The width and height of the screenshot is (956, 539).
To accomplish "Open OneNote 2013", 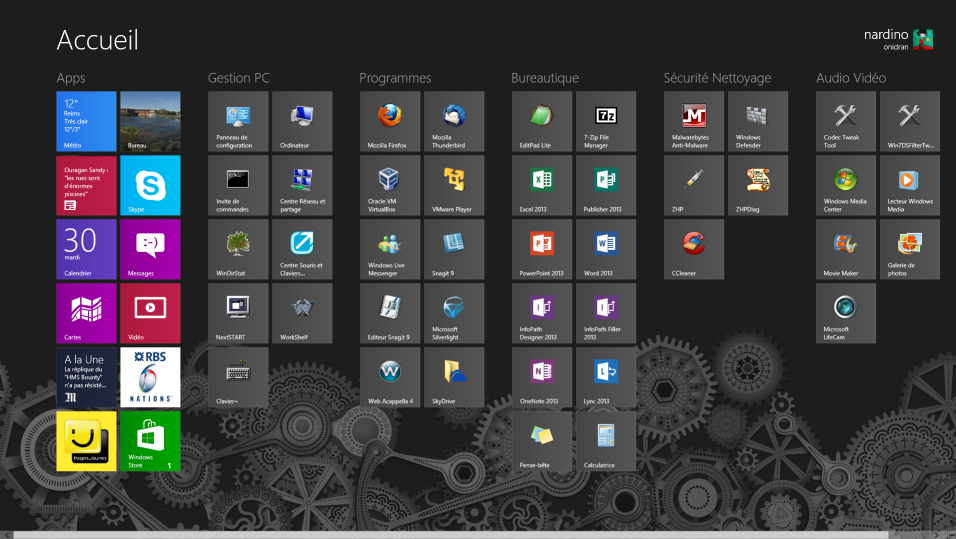I will pyautogui.click(x=542, y=377).
